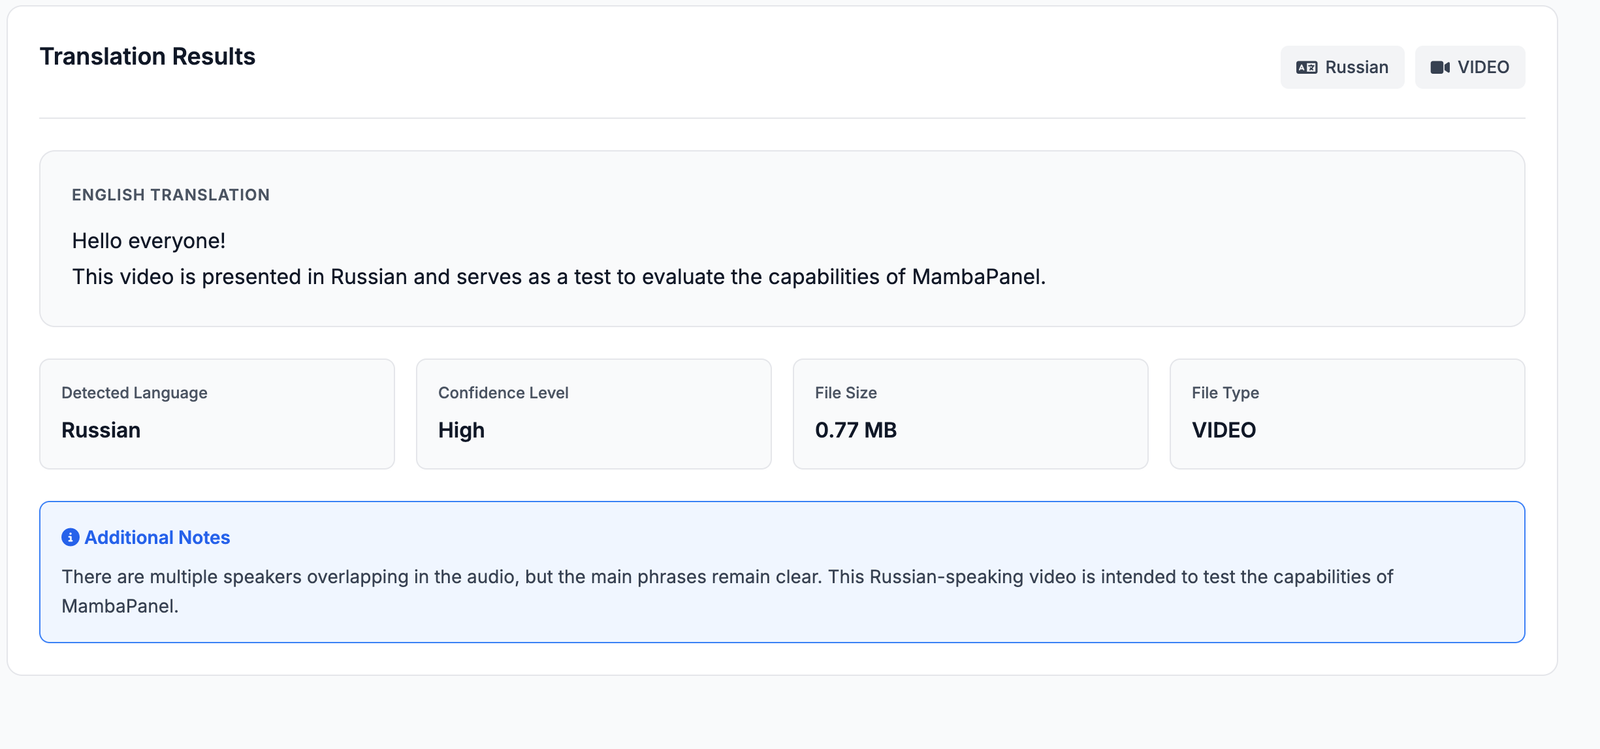This screenshot has height=749, width=1600.
Task: Click the info icon beside Additional Notes
Action: (x=70, y=537)
